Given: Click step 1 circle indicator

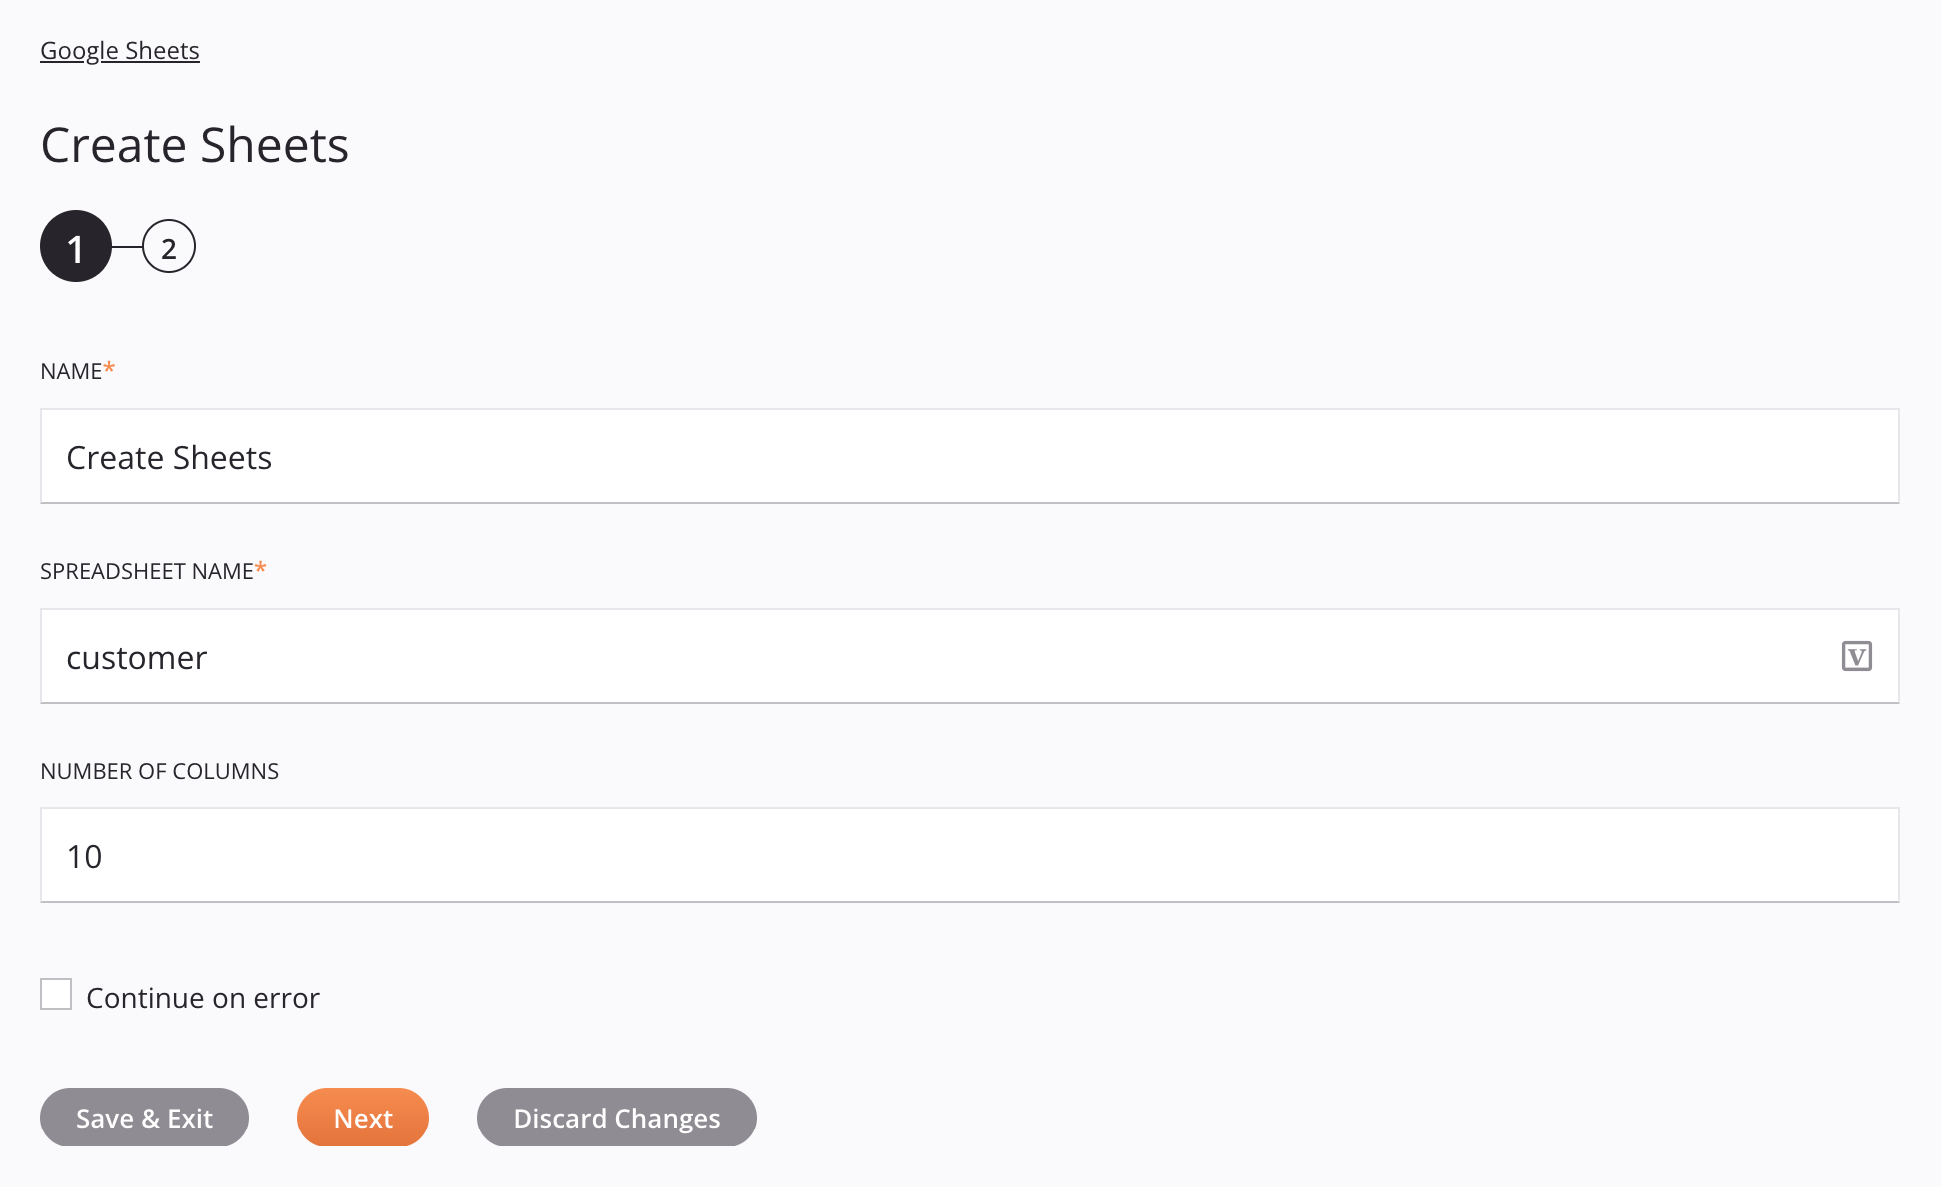Looking at the screenshot, I should click(76, 245).
